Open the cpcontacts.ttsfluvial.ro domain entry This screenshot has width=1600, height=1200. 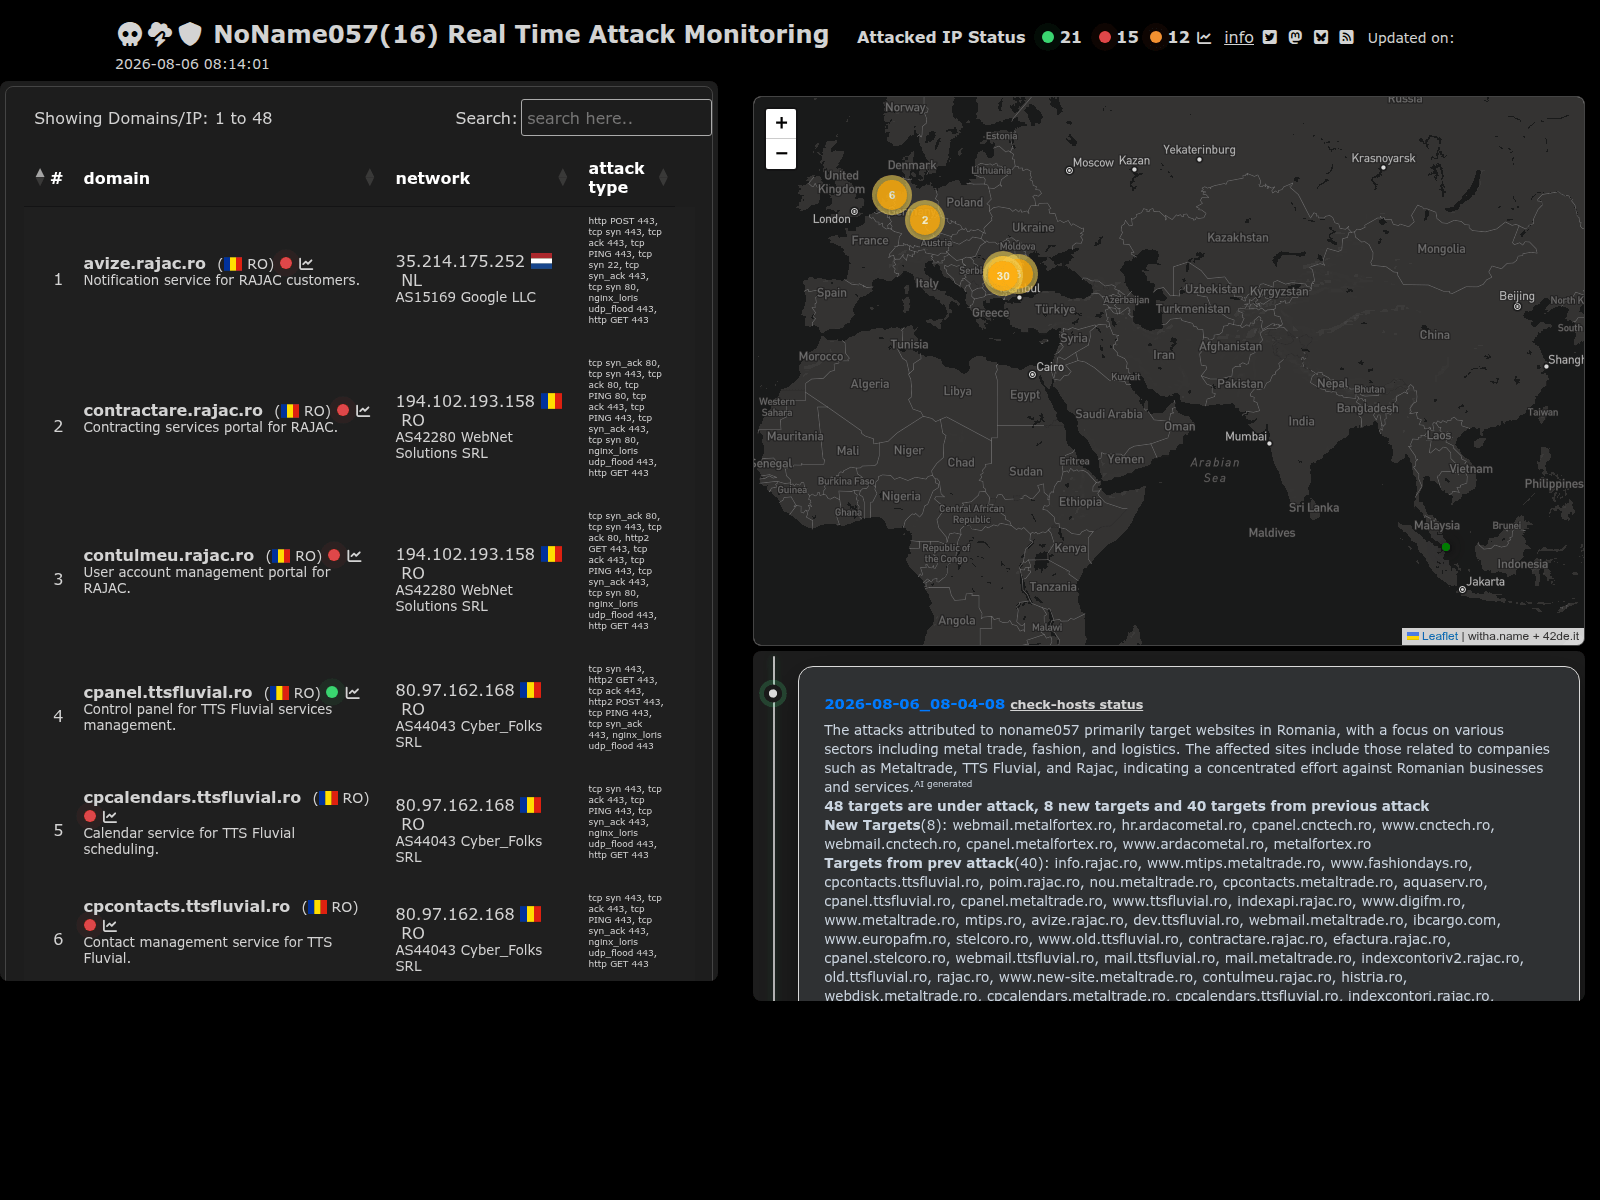[x=187, y=906]
